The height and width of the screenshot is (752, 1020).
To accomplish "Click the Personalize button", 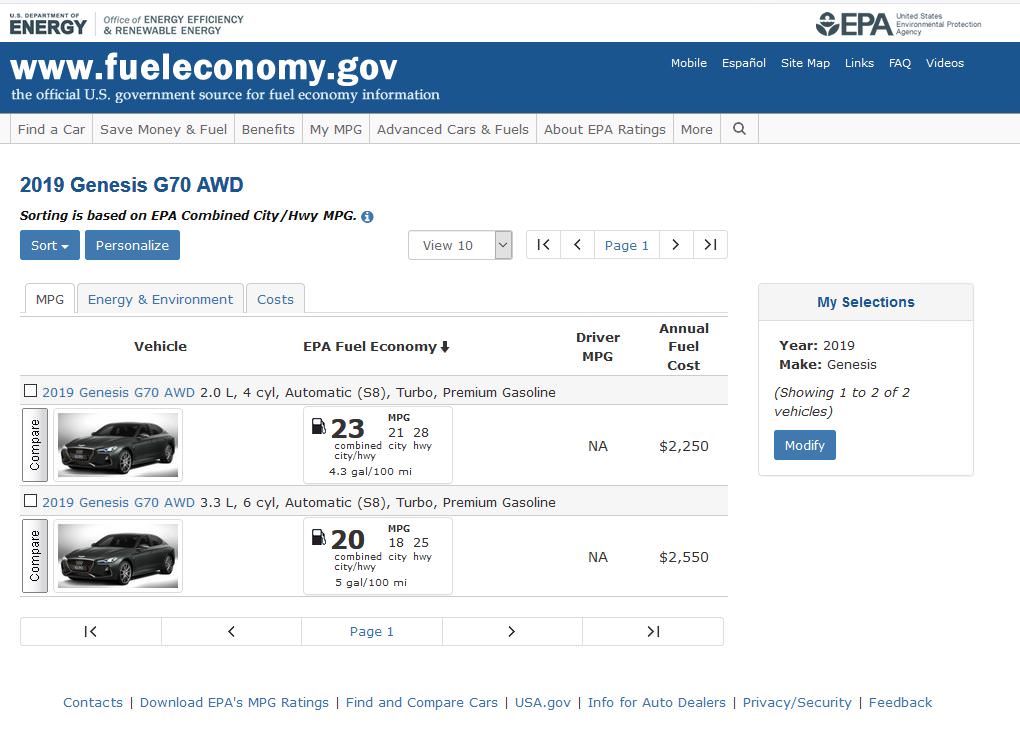I will pos(132,245).
